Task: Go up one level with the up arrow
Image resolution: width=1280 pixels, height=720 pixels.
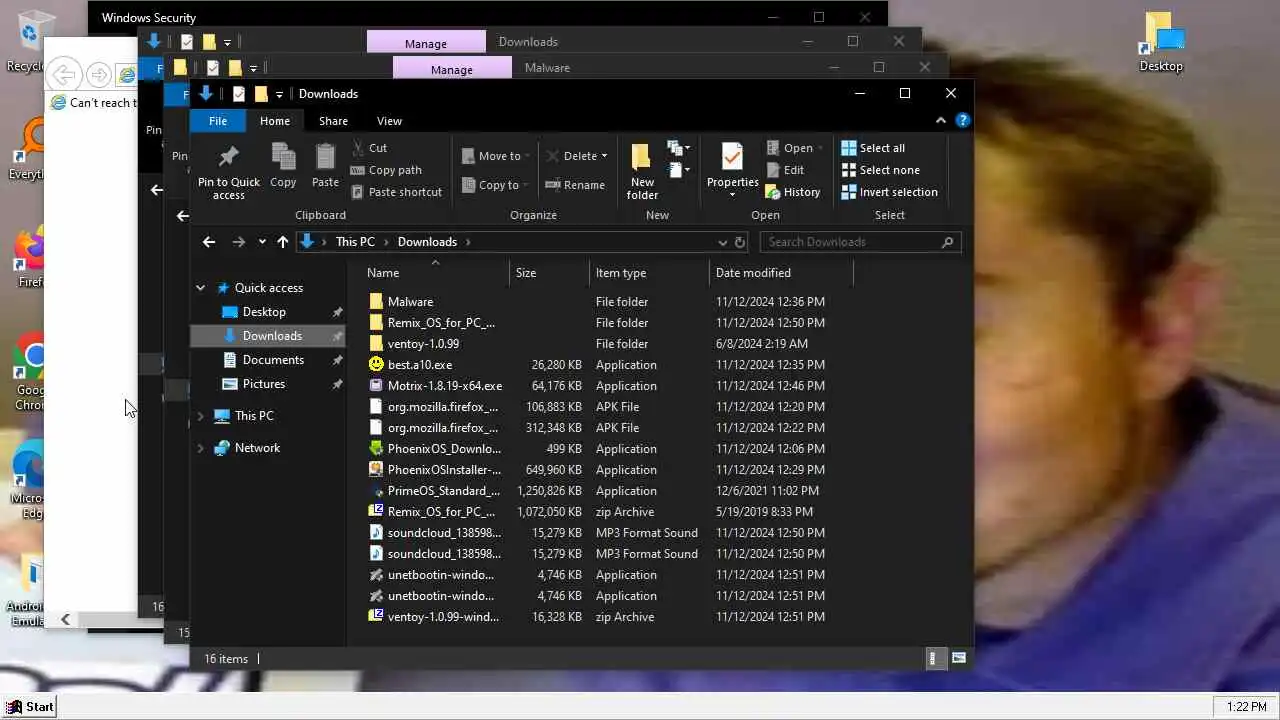Action: [283, 242]
